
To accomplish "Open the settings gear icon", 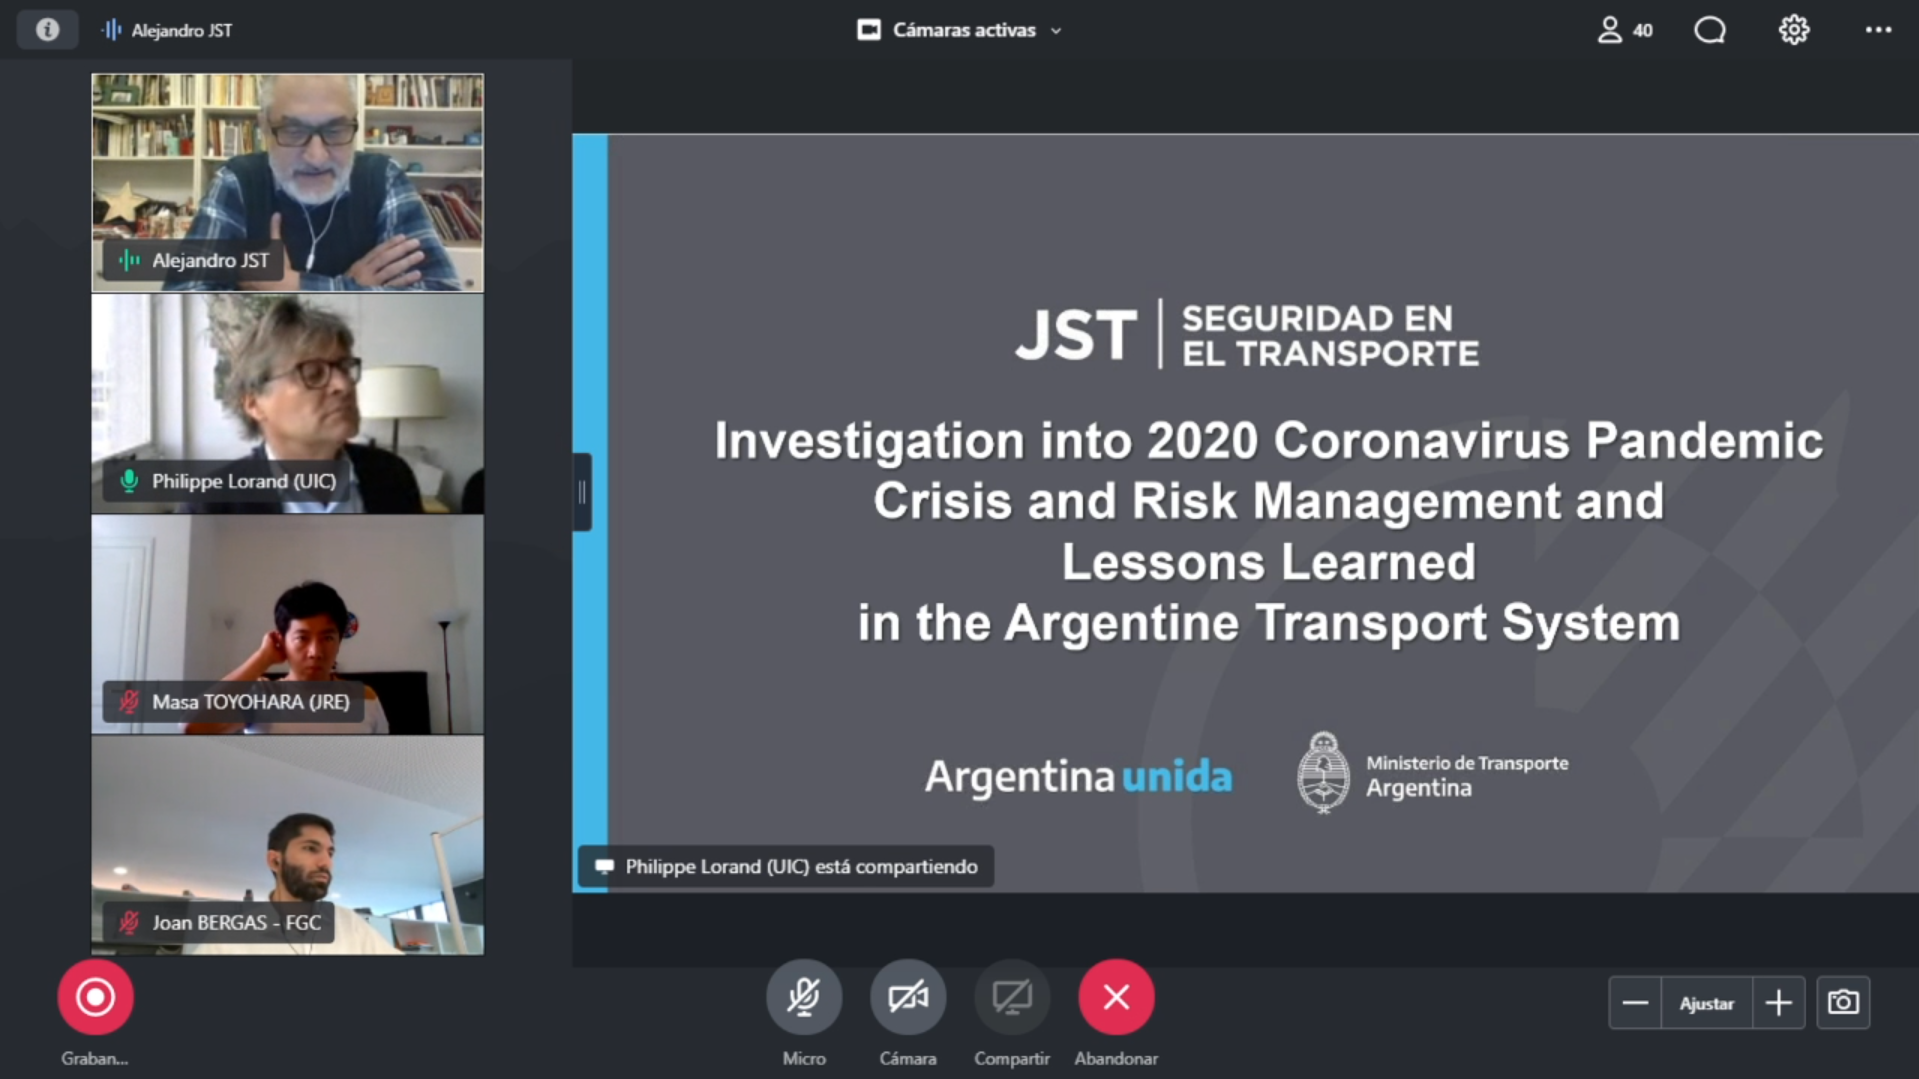I will 1793,30.
